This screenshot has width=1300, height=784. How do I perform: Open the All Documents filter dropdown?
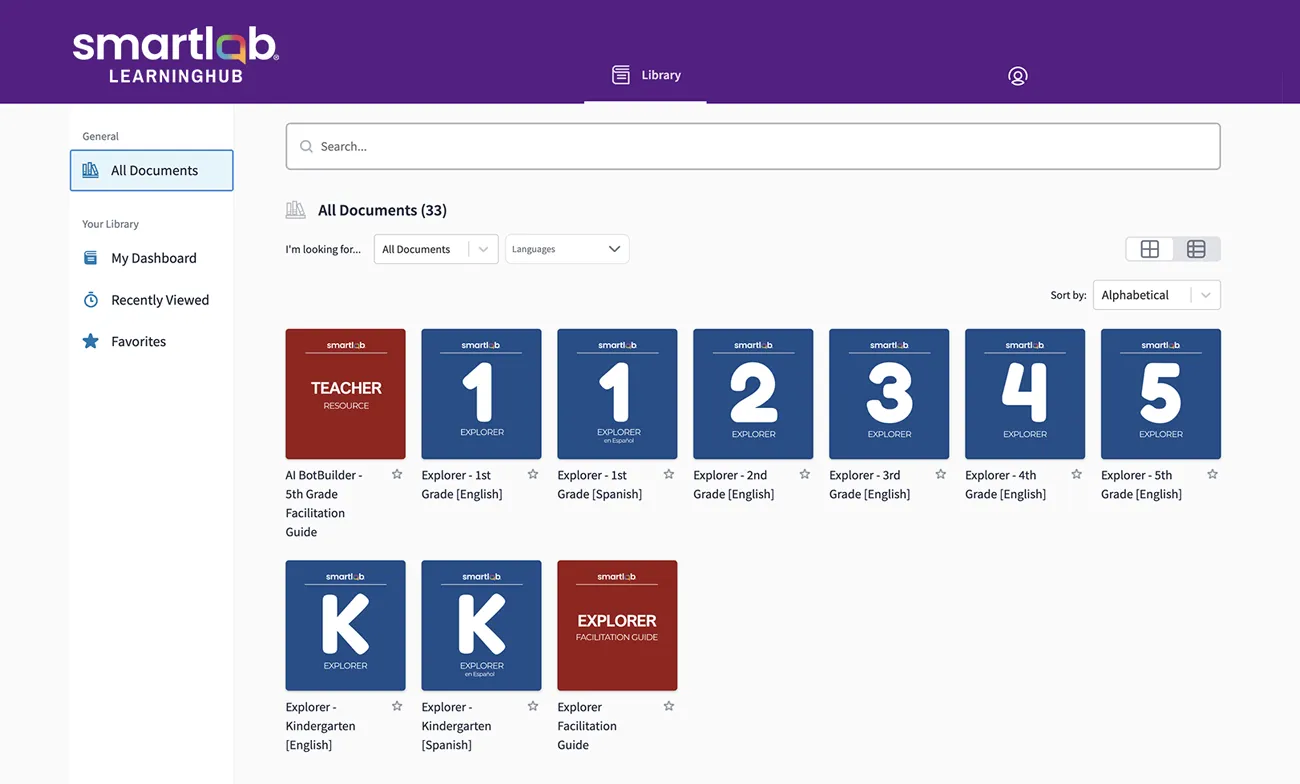[436, 249]
